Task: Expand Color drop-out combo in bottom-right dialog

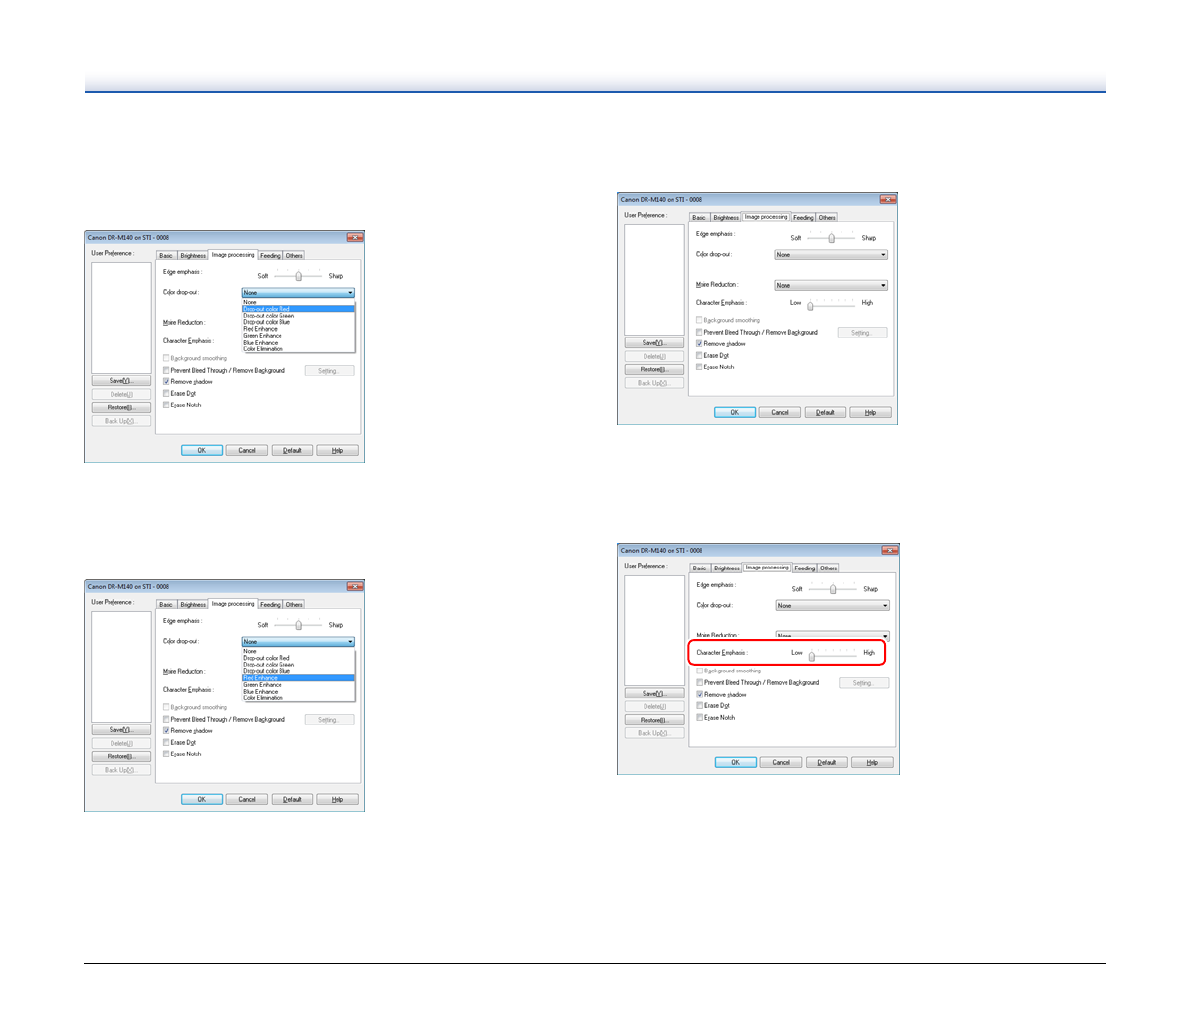Action: coord(832,605)
